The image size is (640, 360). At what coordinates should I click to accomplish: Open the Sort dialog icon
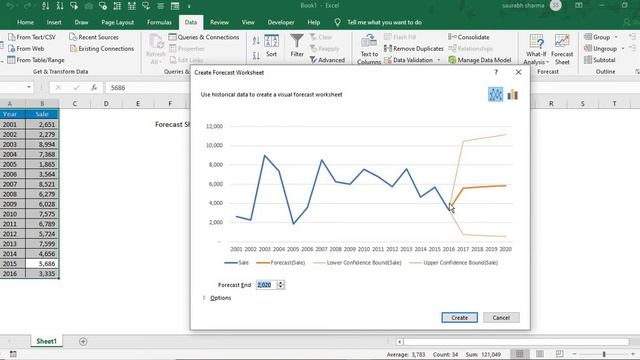[271, 45]
